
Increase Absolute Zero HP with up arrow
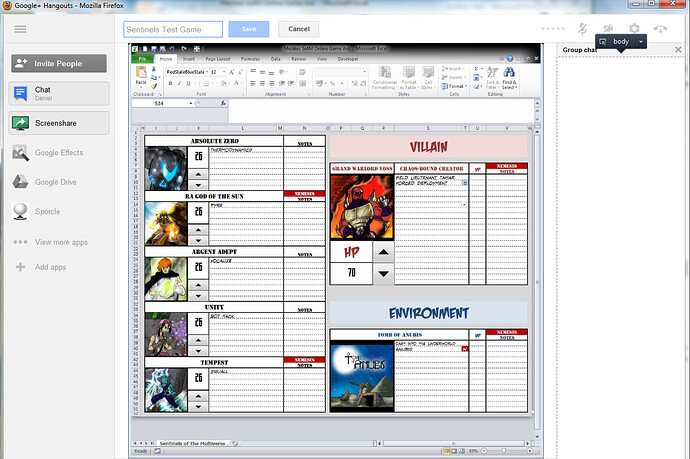198,174
